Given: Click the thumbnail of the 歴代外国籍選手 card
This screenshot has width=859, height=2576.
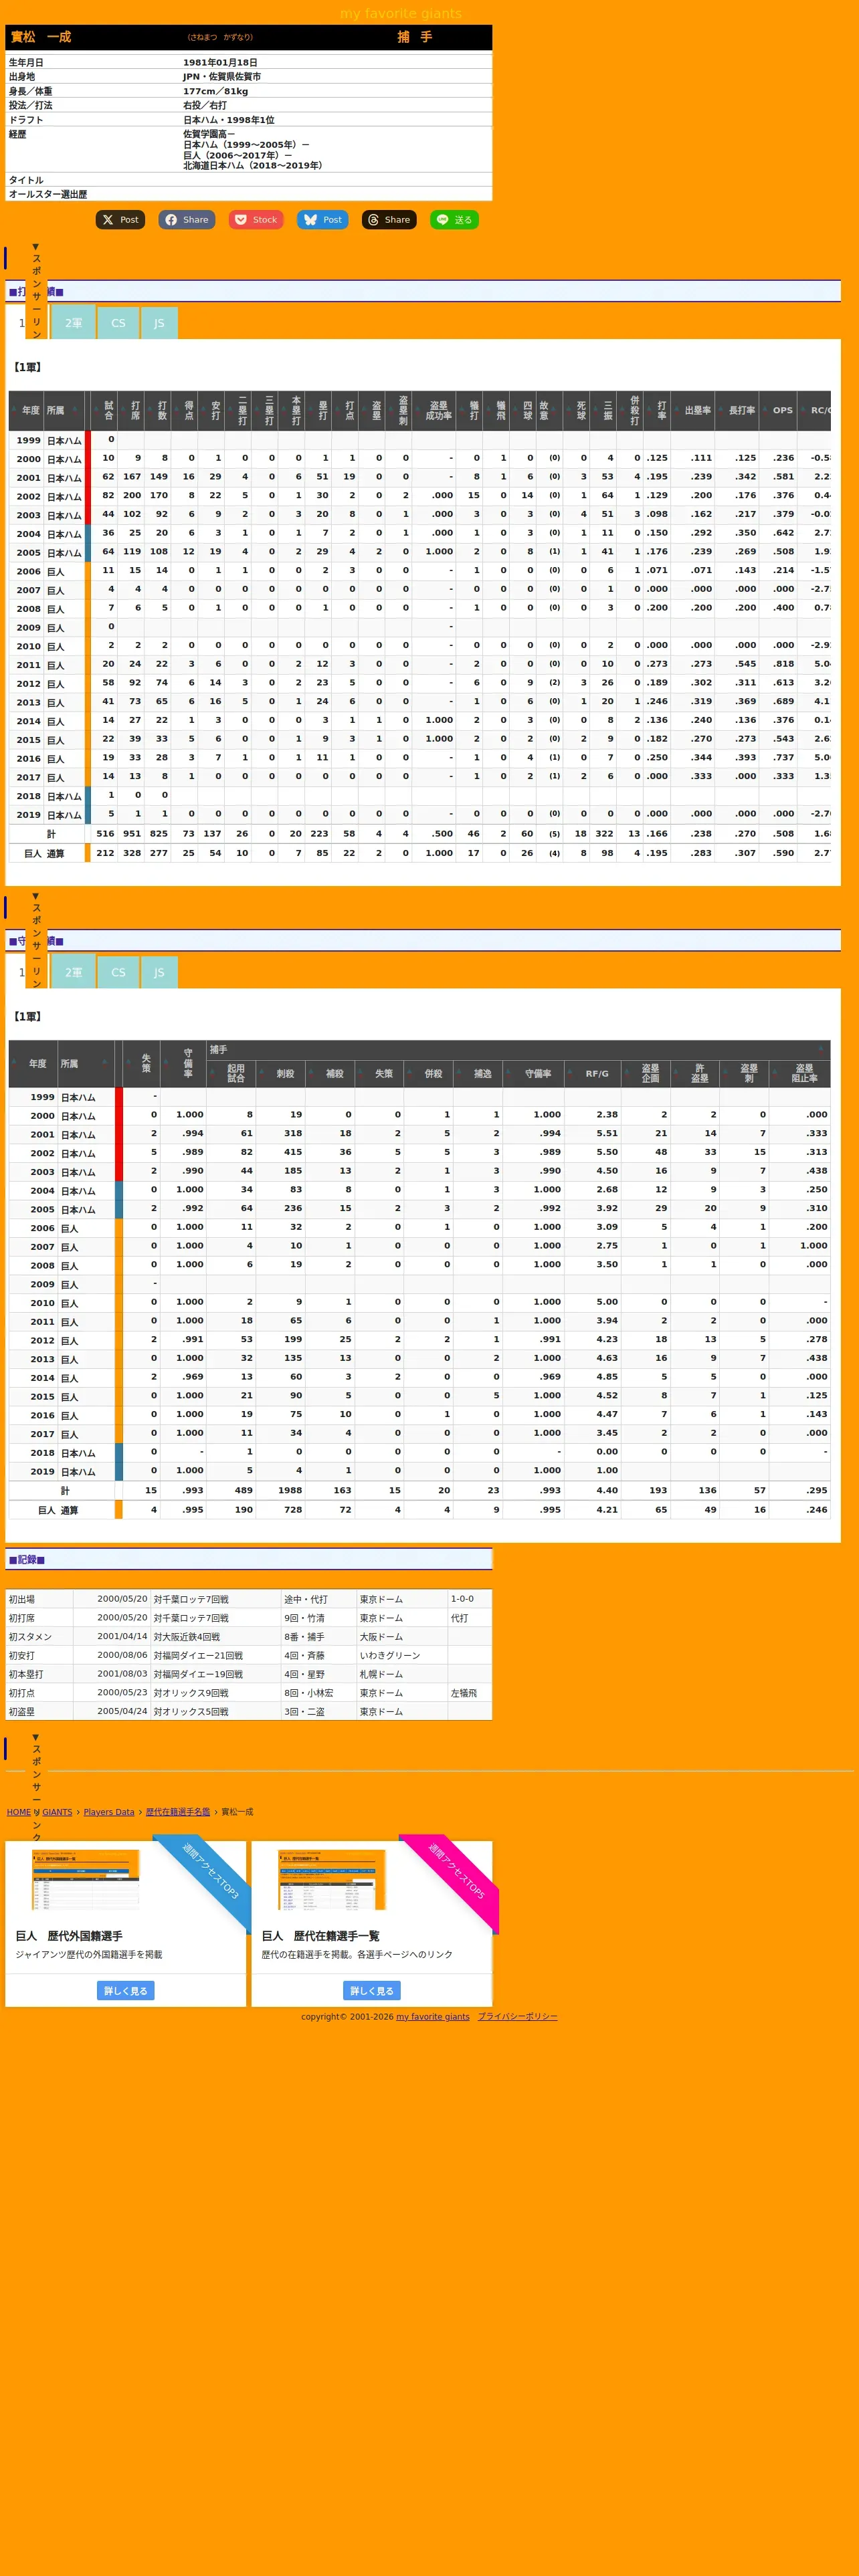Looking at the screenshot, I should pyautogui.click(x=86, y=1880).
